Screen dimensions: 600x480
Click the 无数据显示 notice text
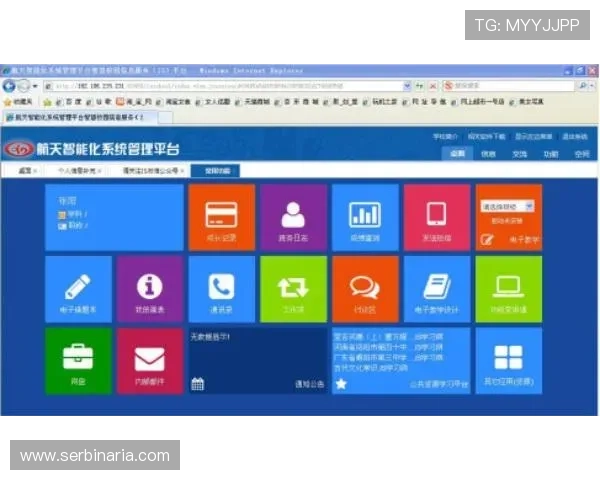(210, 337)
